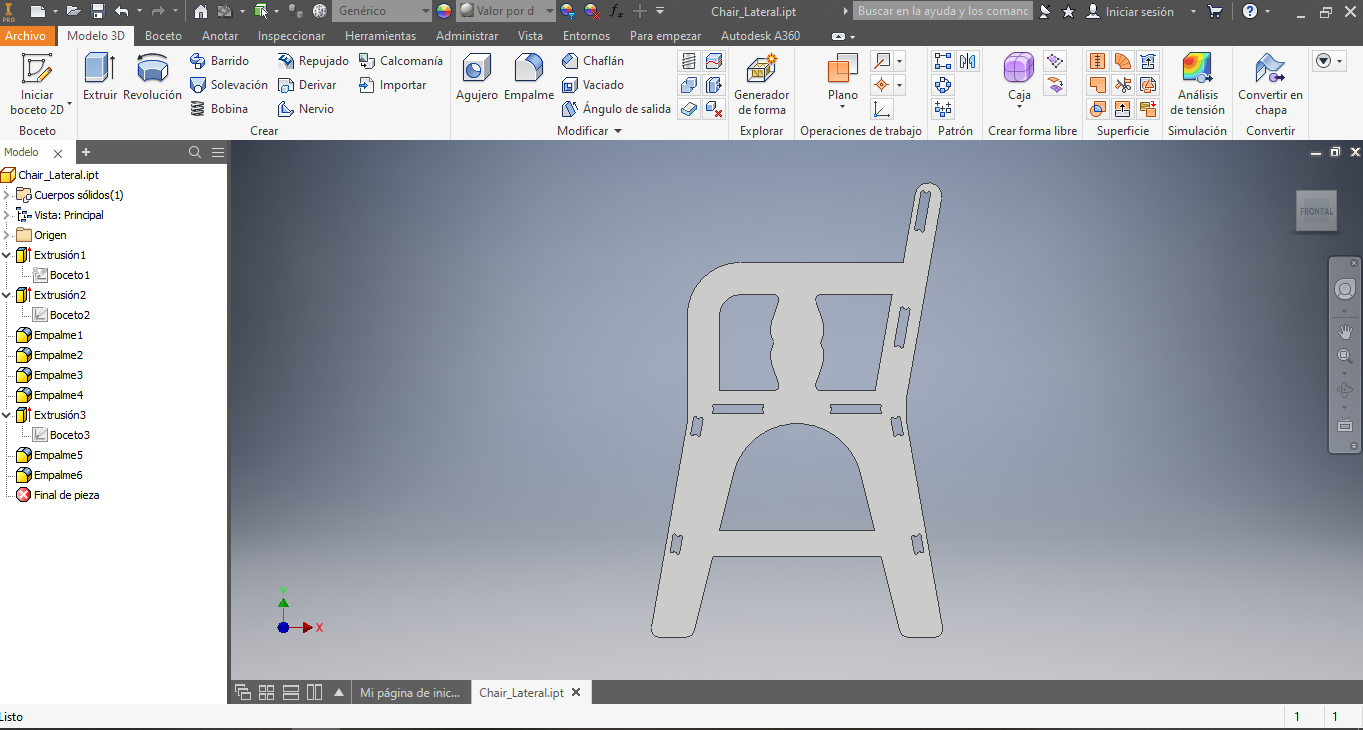Click Convertir en chapa
This screenshot has width=1363, height=730.
1270,85
